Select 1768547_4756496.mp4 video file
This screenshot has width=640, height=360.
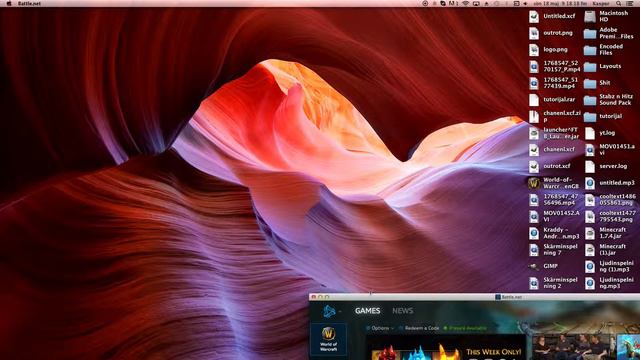[553, 200]
